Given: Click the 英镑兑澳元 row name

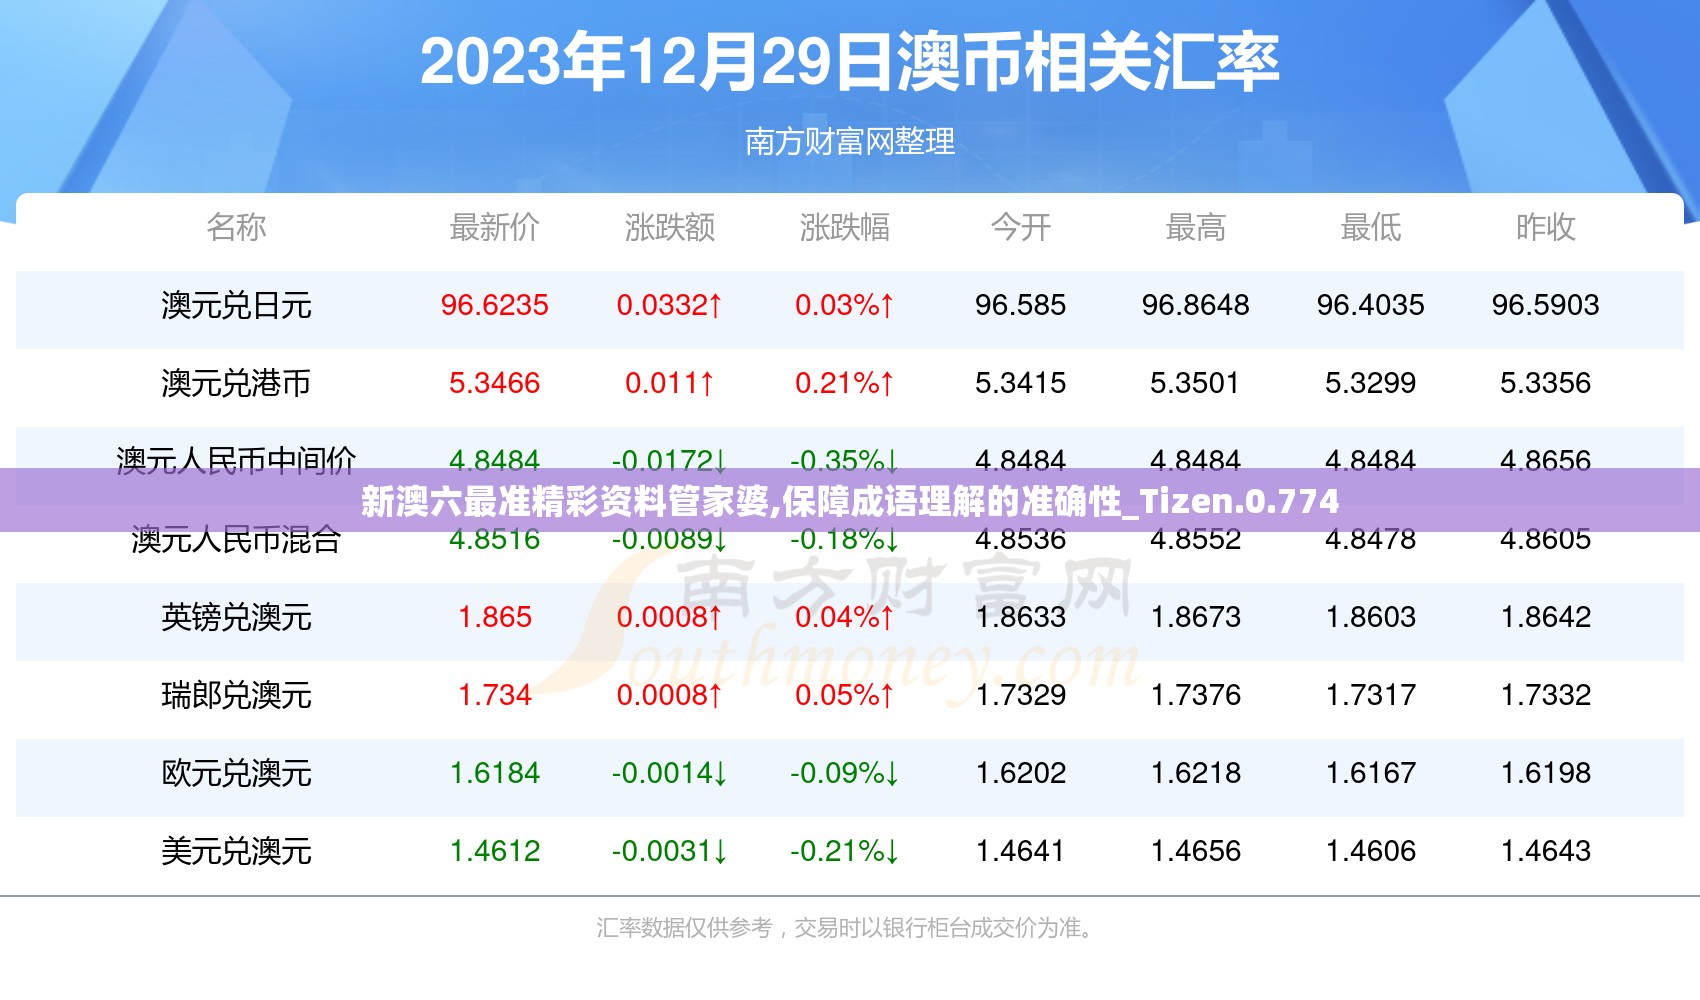Looking at the screenshot, I should click(236, 617).
